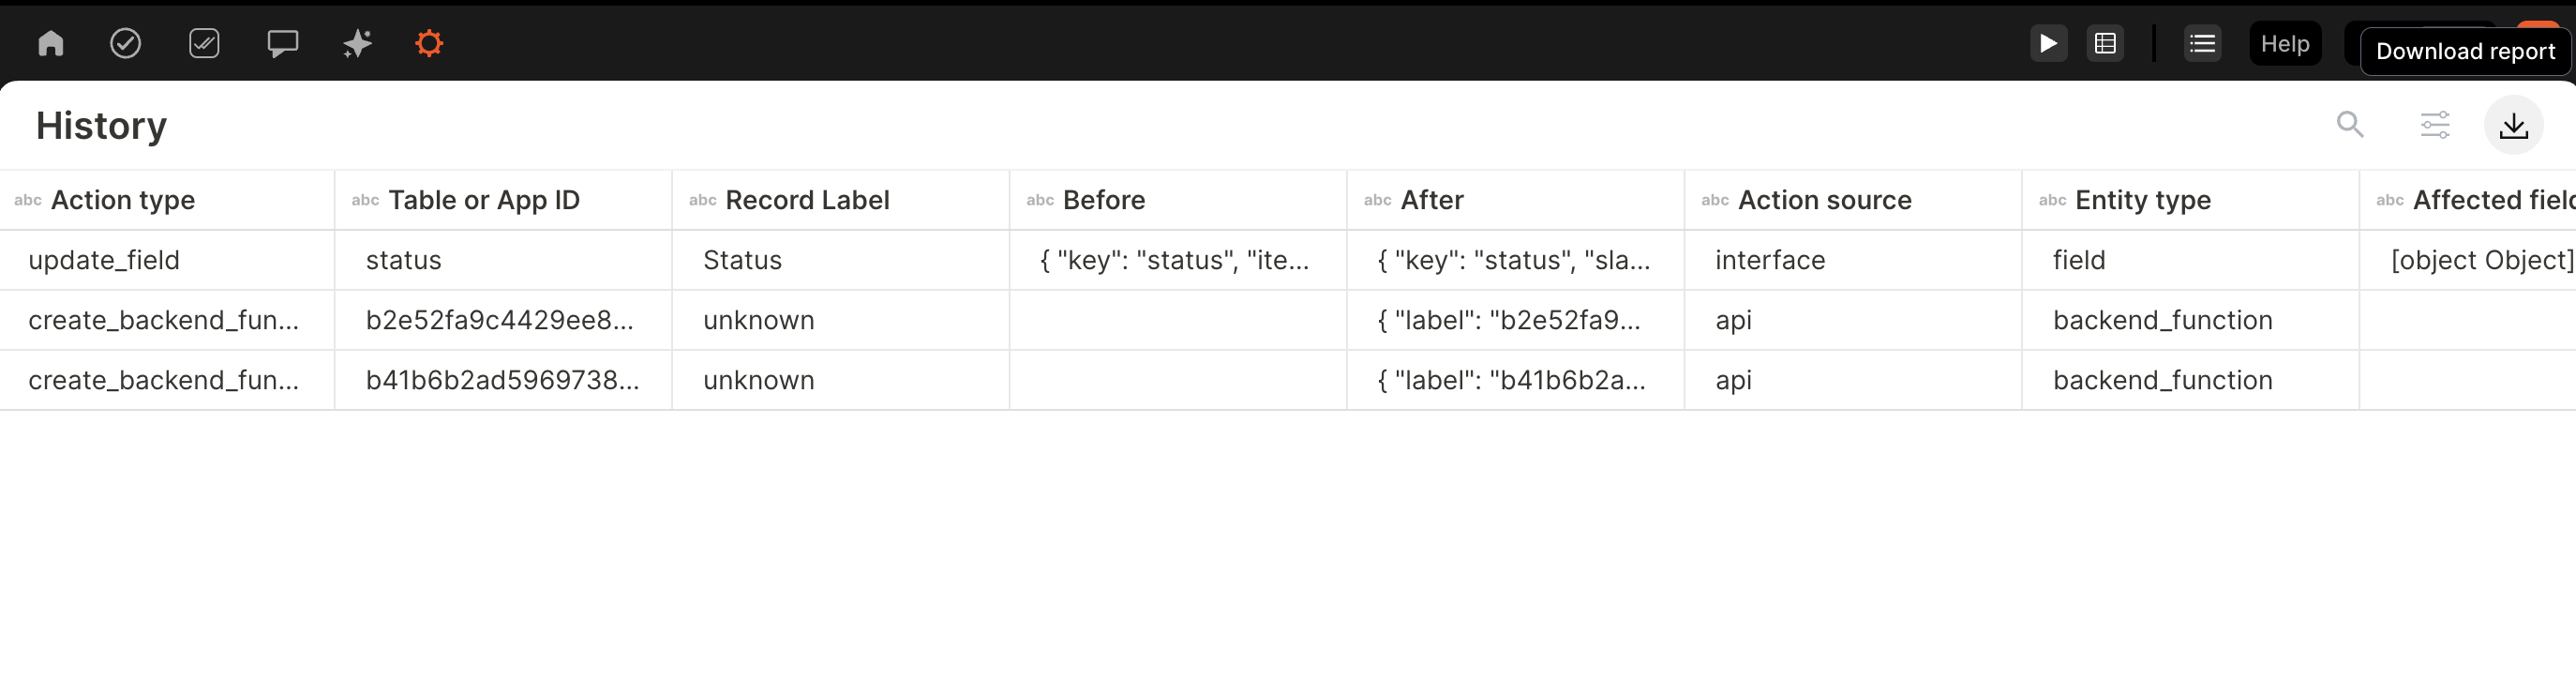Select the update_field row cell
Viewport: 2576px width, 696px height.
click(x=104, y=260)
